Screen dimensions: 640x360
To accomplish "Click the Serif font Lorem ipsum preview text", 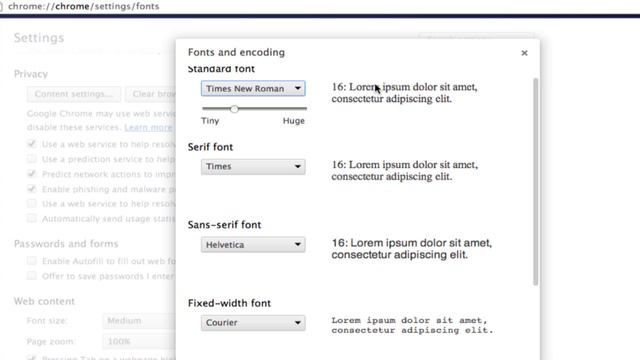I will coord(404,171).
